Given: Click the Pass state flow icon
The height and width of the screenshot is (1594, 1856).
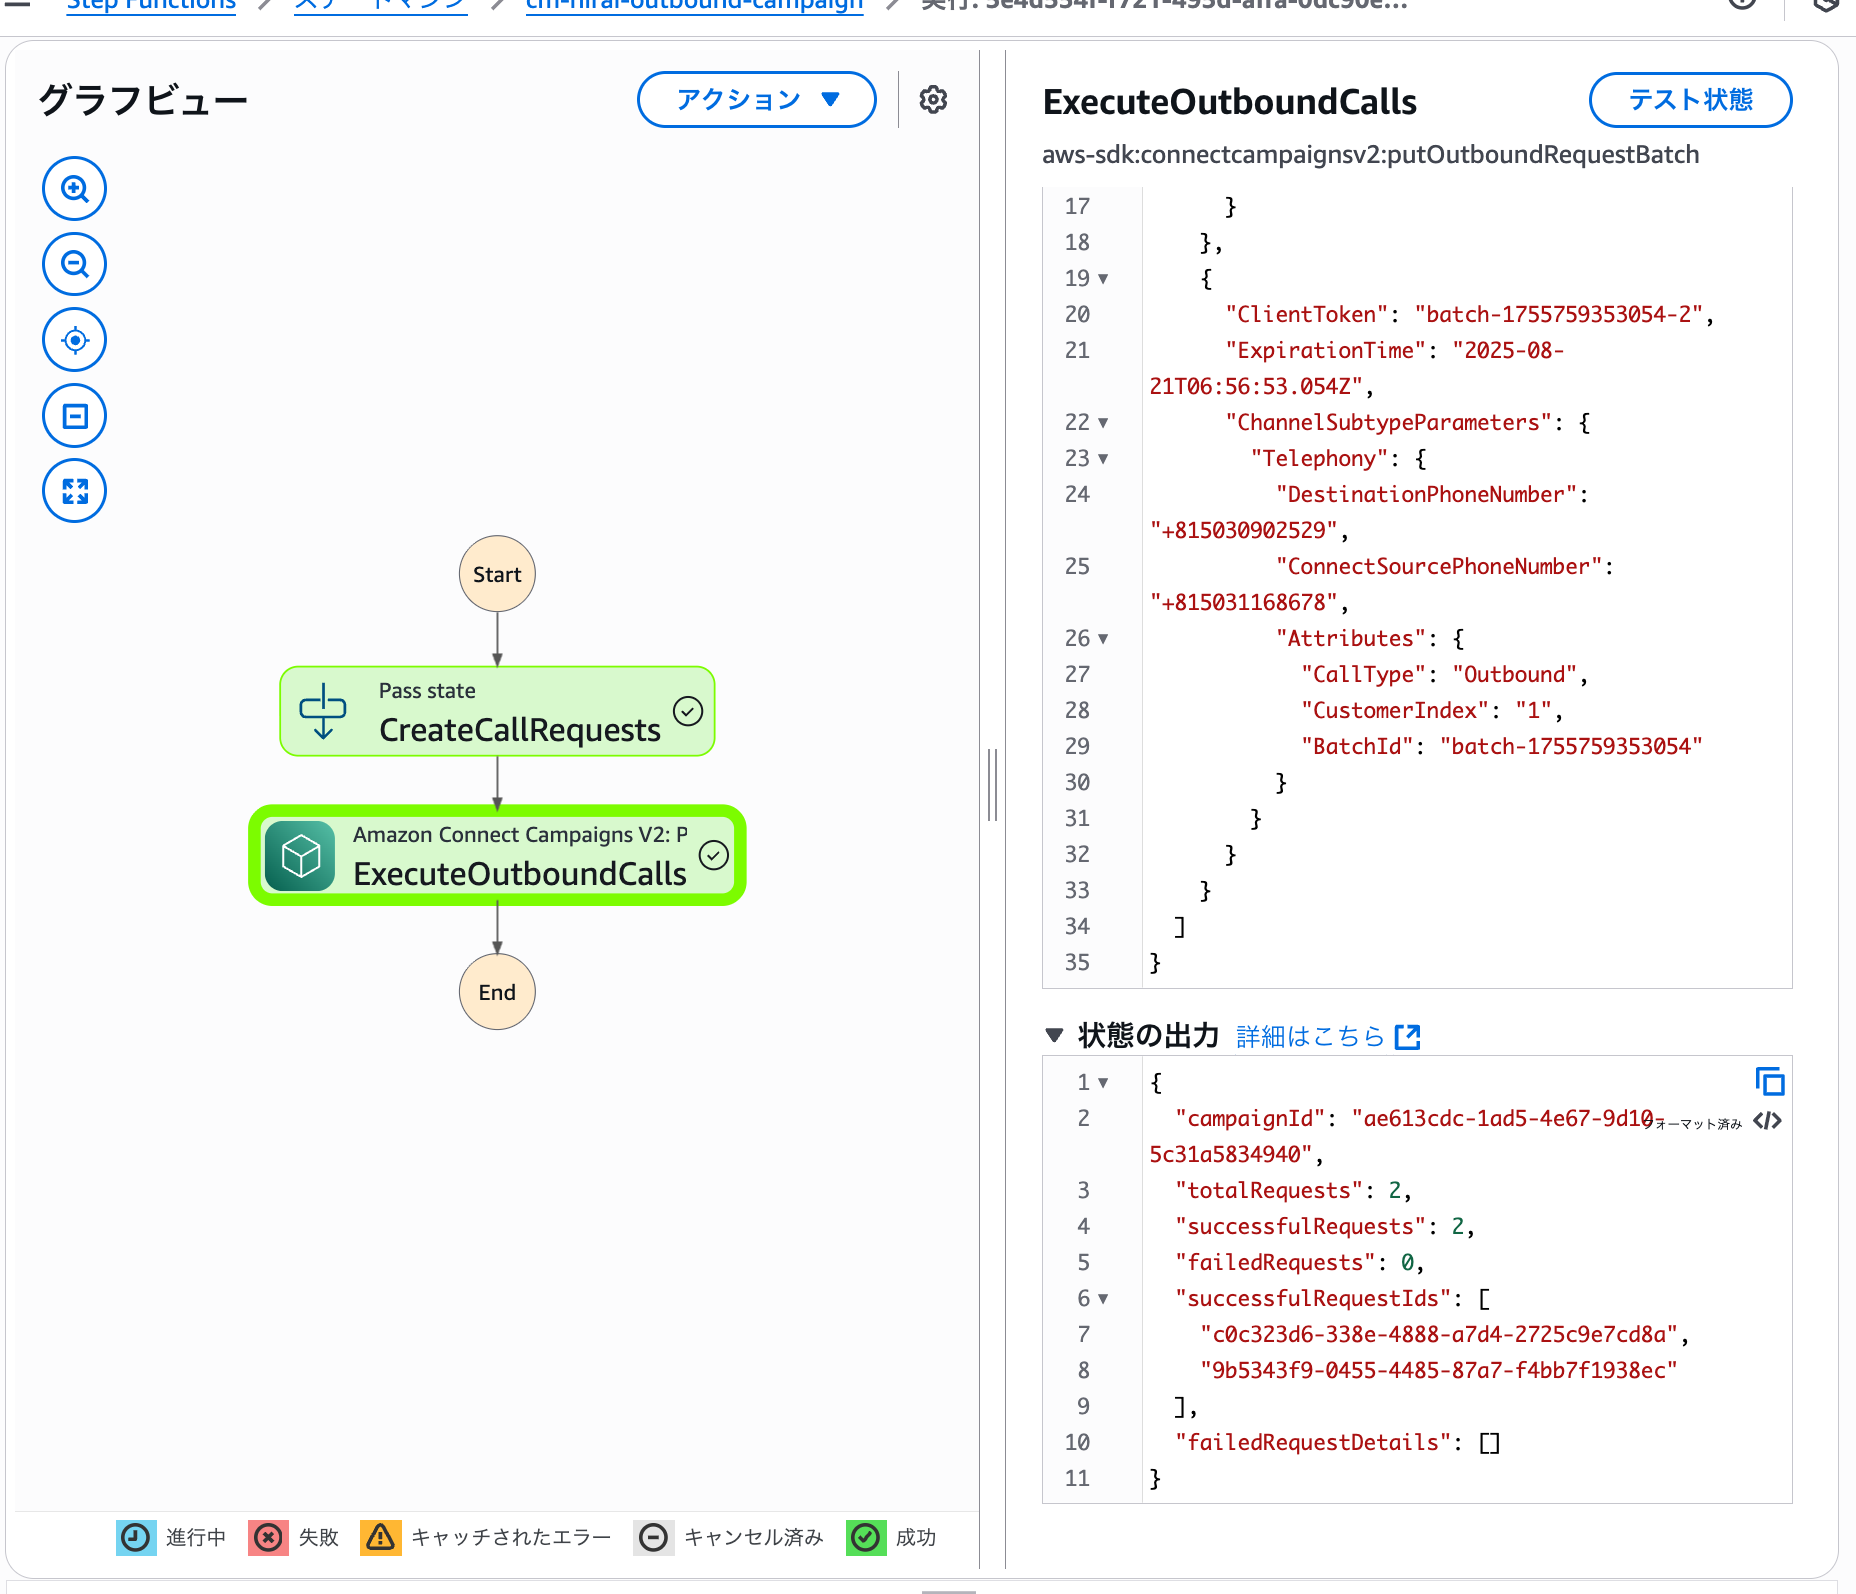Looking at the screenshot, I should click(323, 711).
